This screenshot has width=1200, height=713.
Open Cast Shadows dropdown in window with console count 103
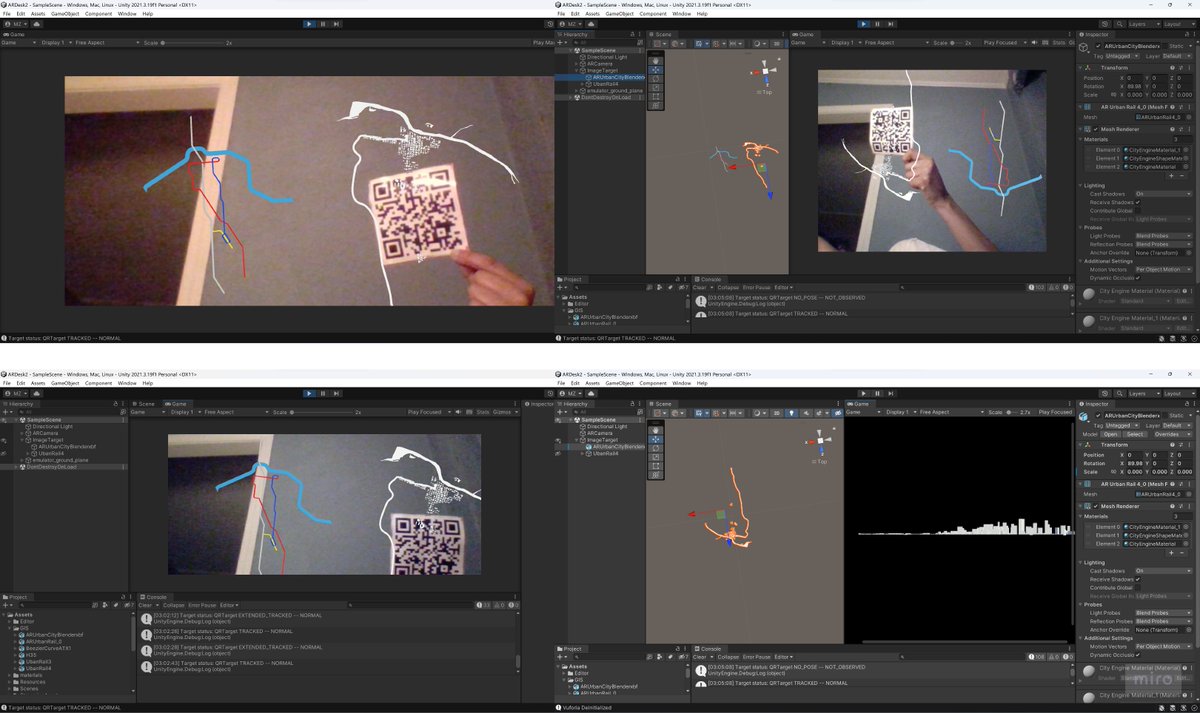click(1163, 194)
